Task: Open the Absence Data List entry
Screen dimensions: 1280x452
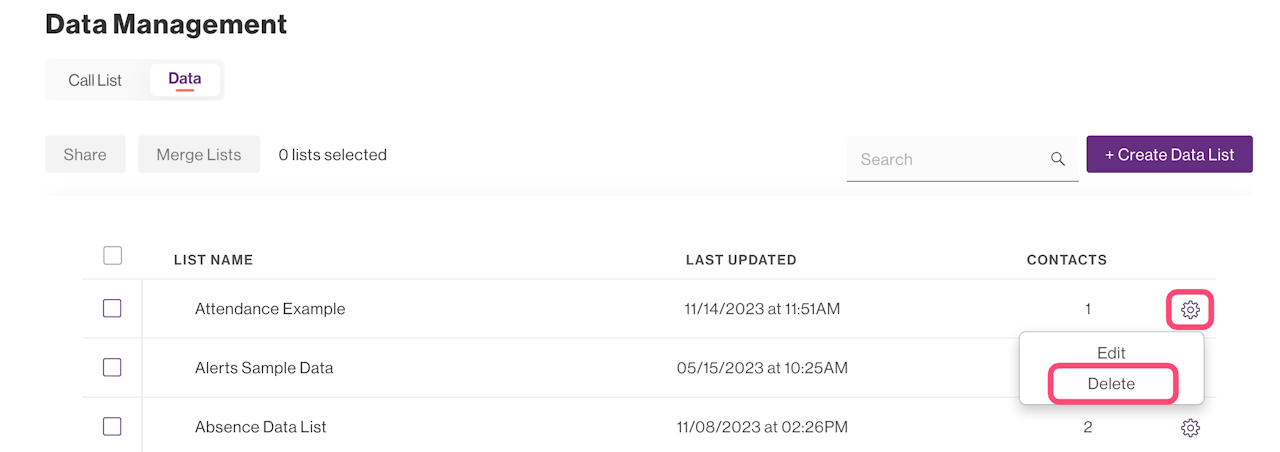Action: (x=261, y=427)
